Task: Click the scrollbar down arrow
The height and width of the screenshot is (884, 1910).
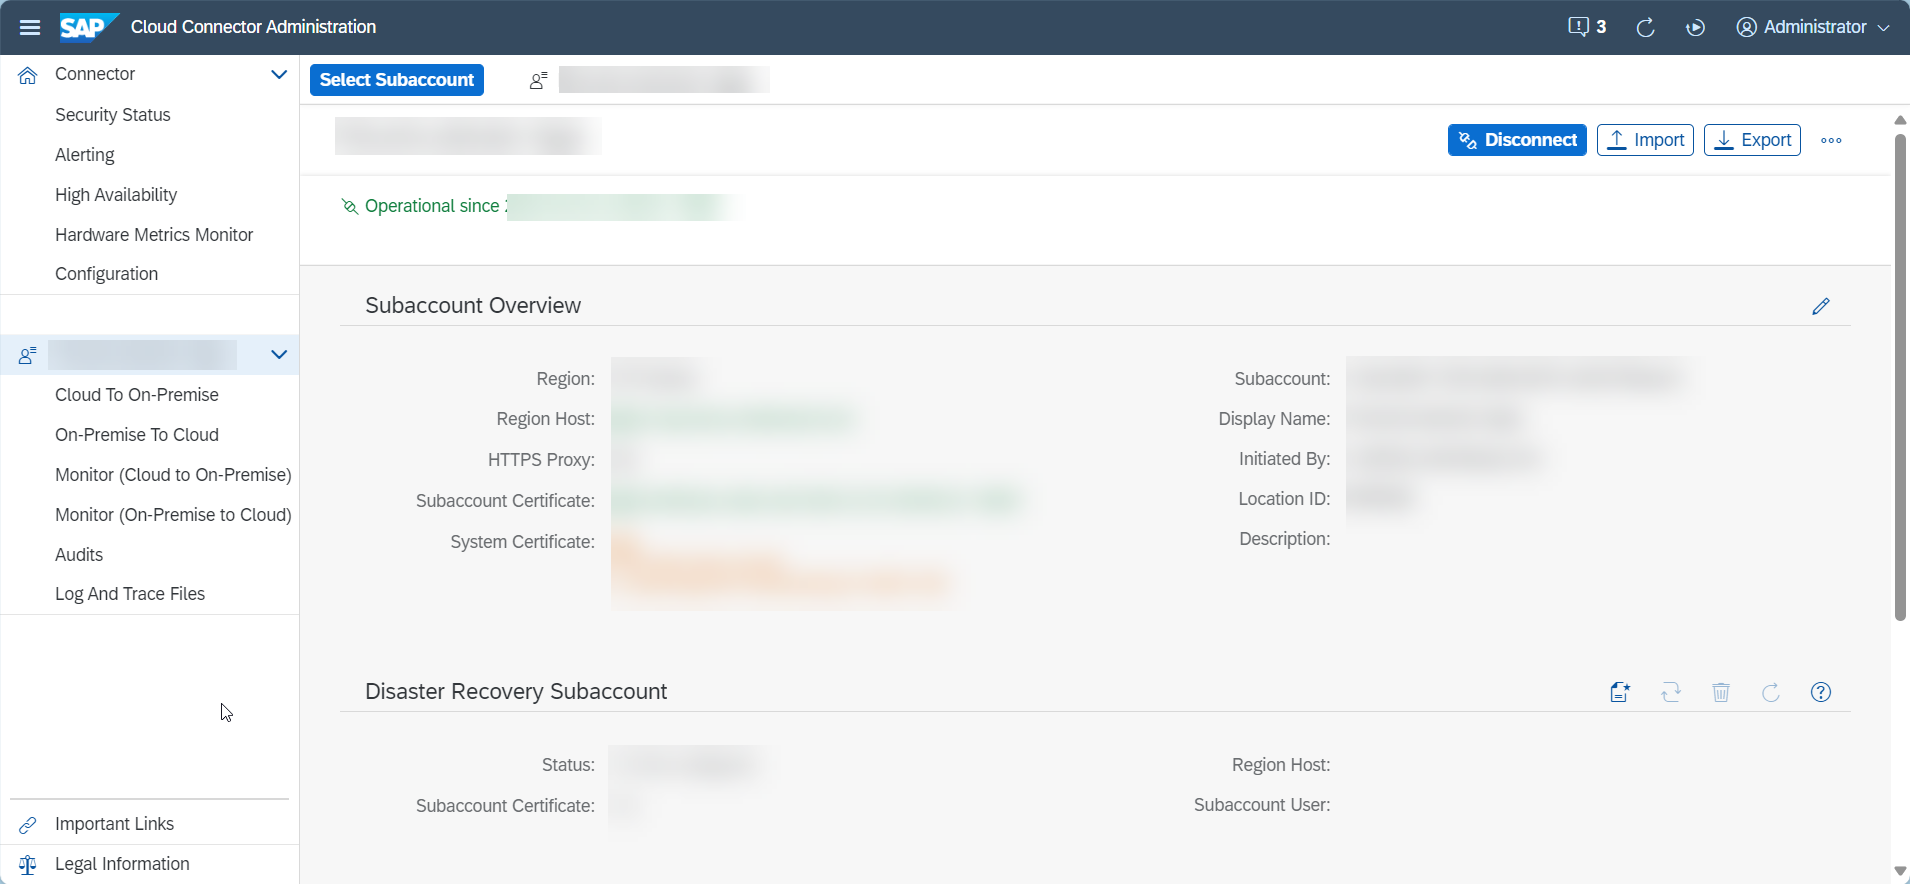Action: 1901,871
